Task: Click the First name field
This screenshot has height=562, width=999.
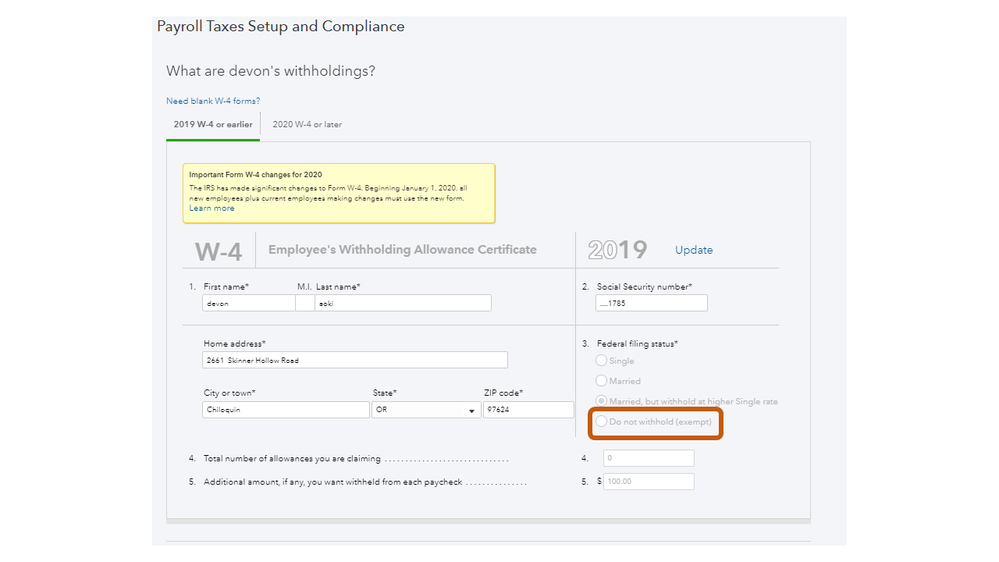Action: [248, 303]
